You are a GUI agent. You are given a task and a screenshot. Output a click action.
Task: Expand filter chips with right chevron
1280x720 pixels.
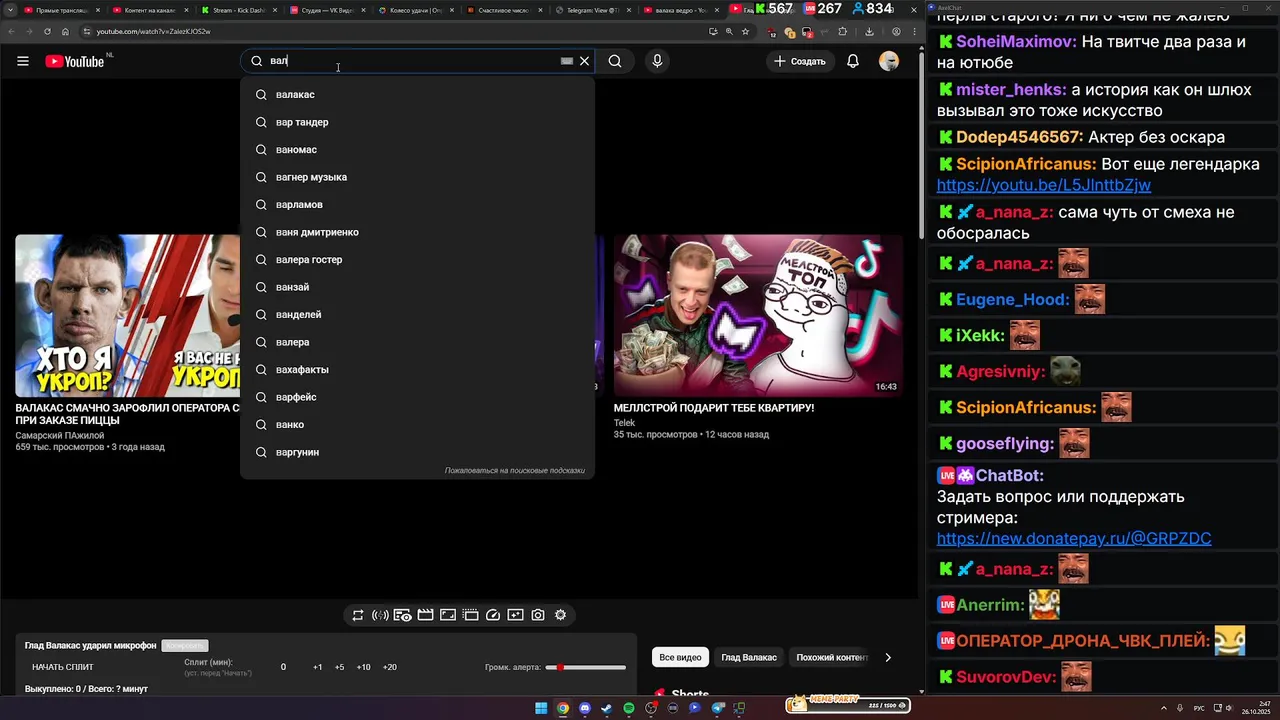pyautogui.click(x=888, y=657)
